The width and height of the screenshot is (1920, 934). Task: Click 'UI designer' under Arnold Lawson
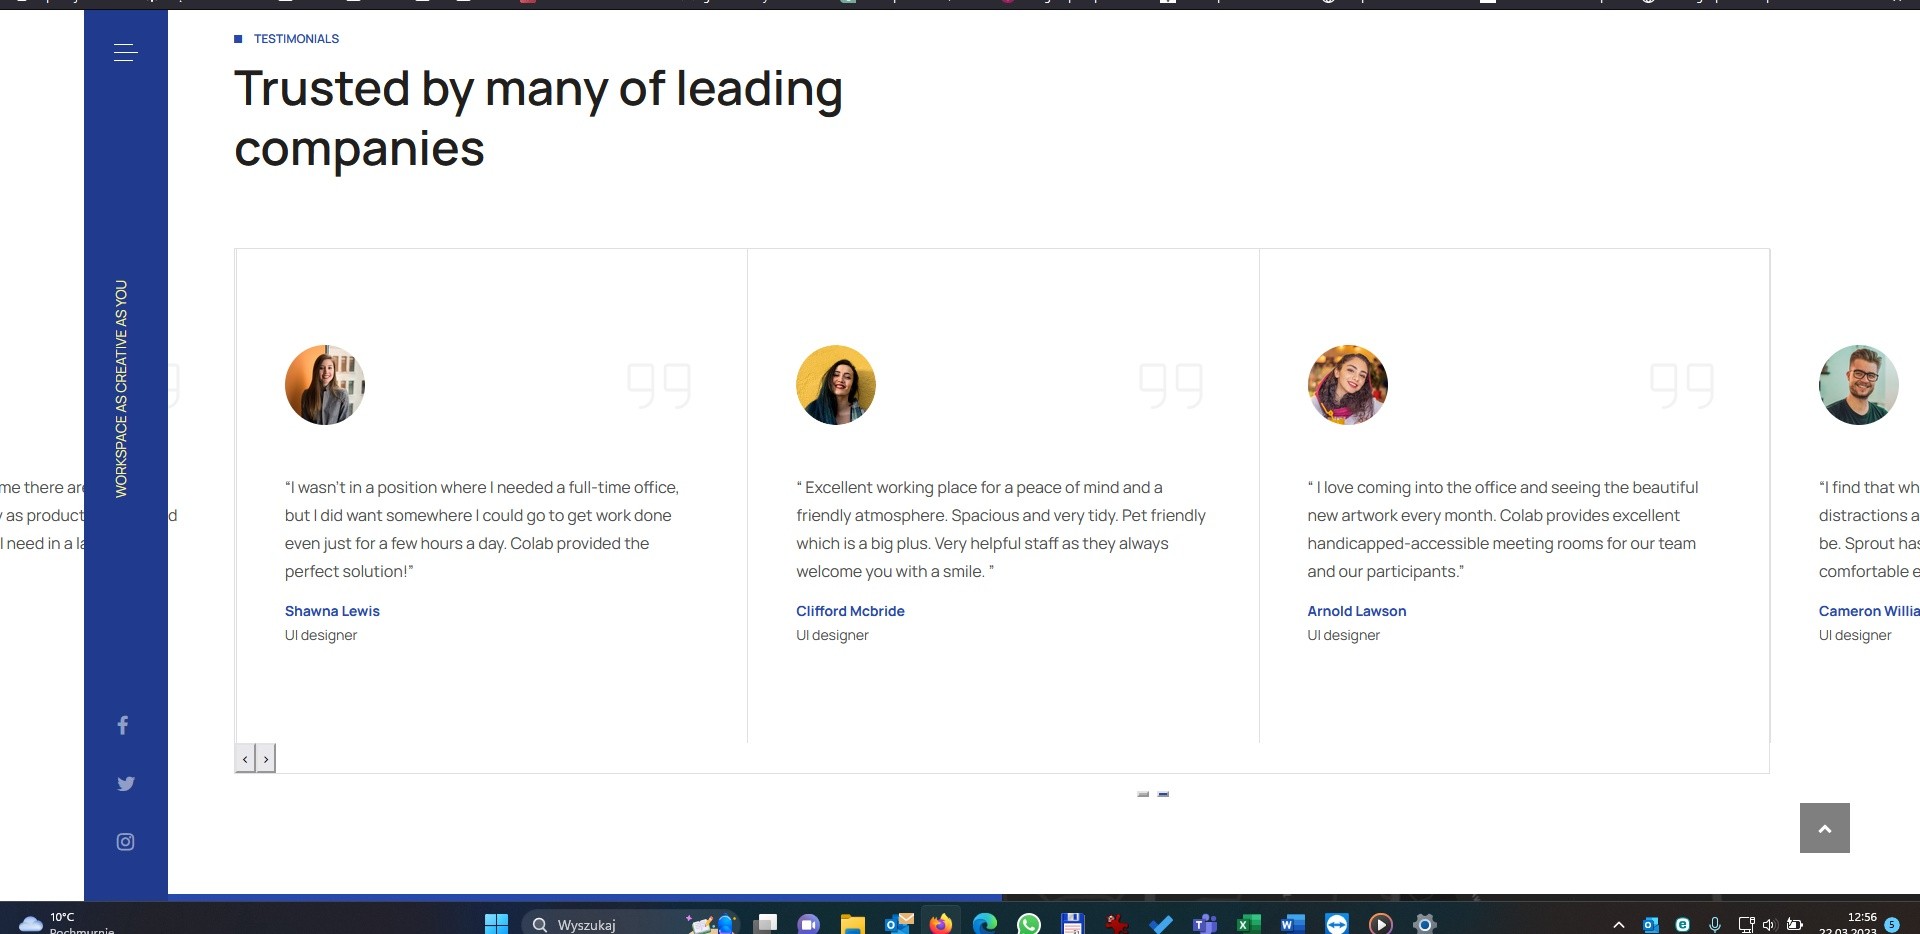tap(1344, 635)
